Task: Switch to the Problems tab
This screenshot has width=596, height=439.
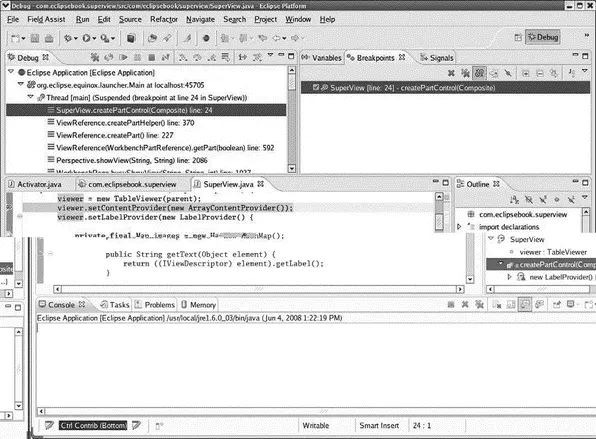Action: (x=155, y=305)
